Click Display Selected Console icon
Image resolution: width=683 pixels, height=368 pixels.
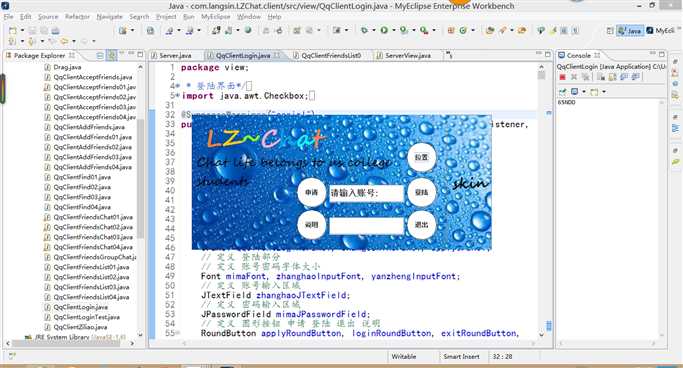575,91
